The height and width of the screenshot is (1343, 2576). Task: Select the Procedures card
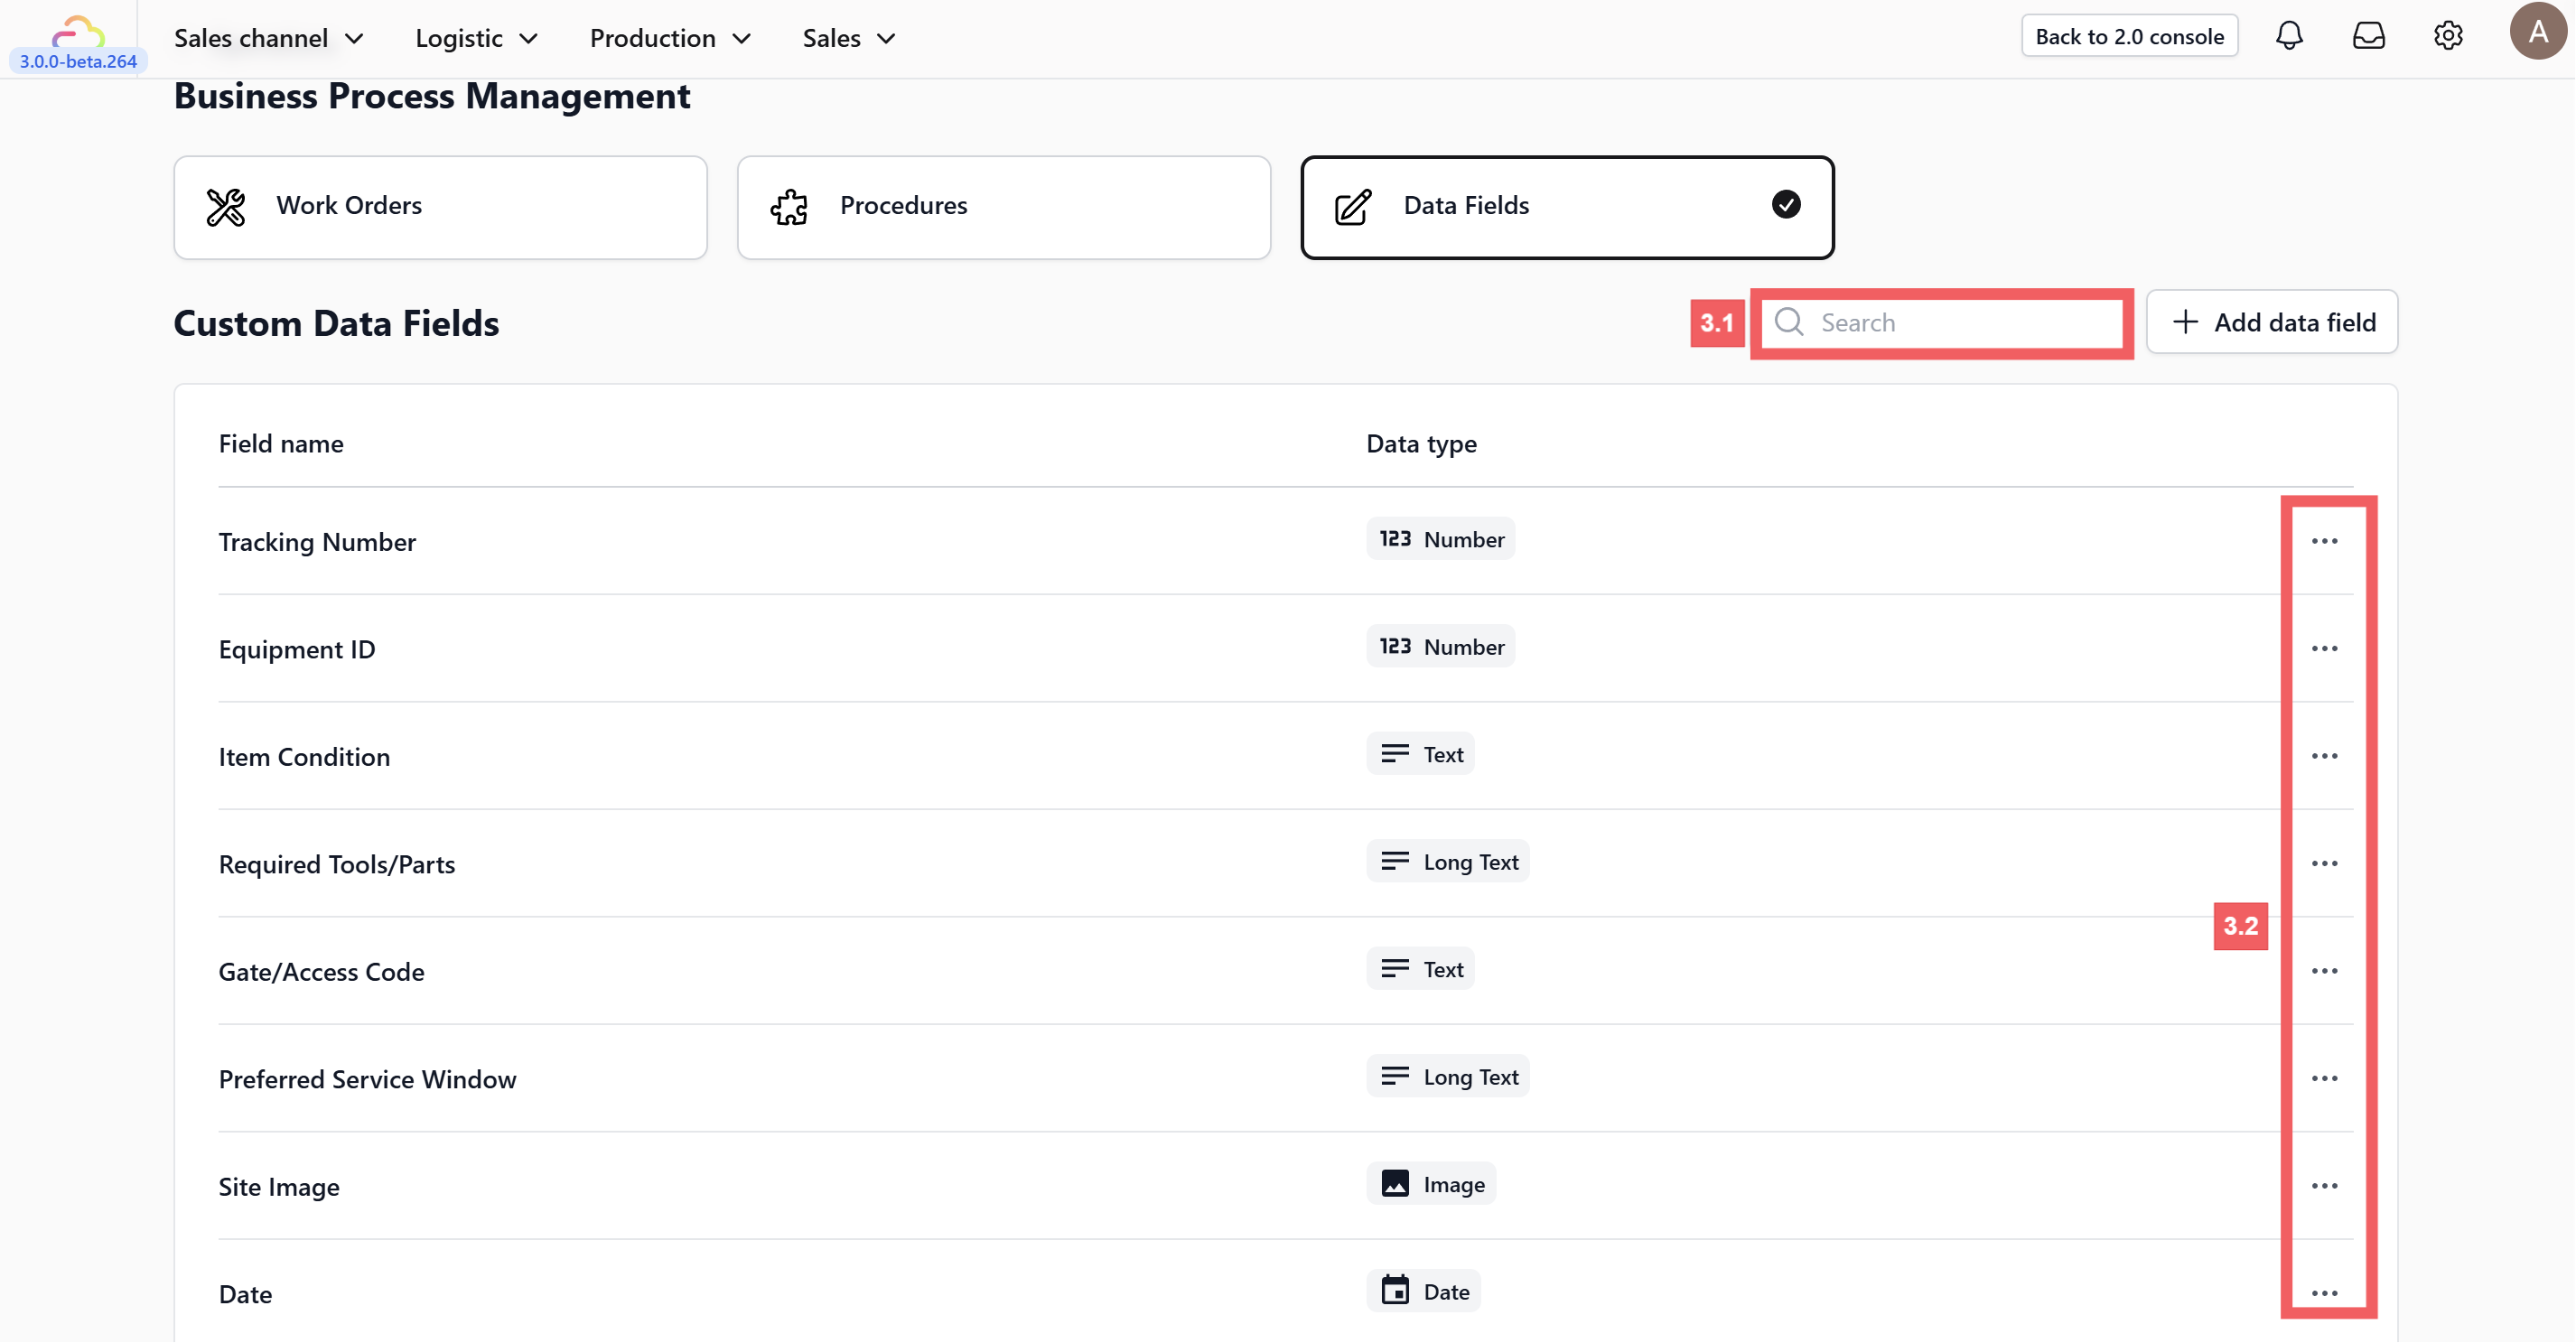(x=1003, y=207)
